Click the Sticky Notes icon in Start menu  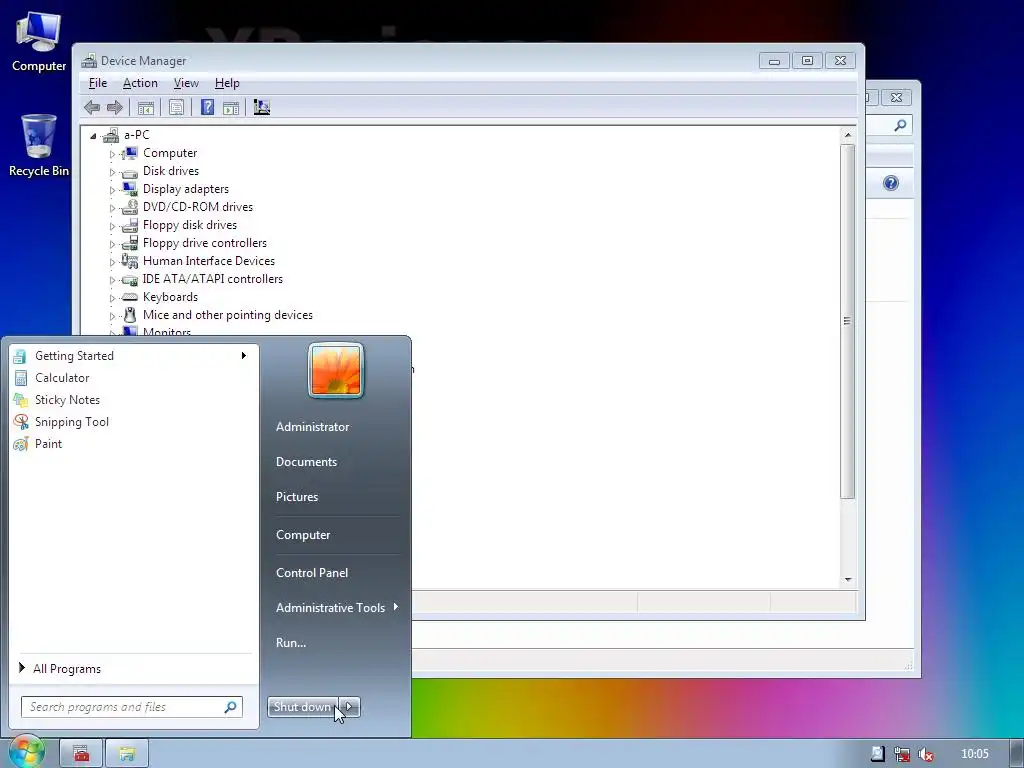tap(21, 400)
